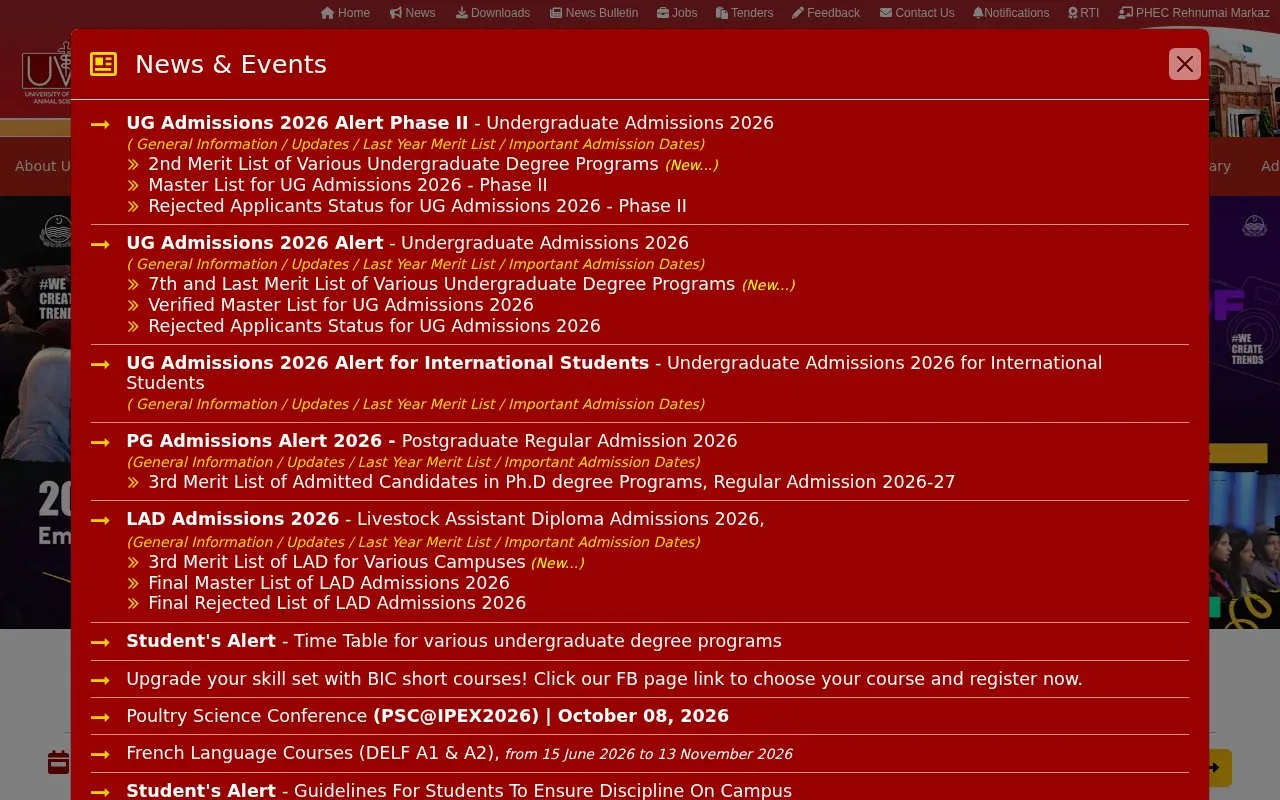Open 3rd Merit List of LAD for Campuses
This screenshot has width=1280, height=800.
[x=336, y=562]
